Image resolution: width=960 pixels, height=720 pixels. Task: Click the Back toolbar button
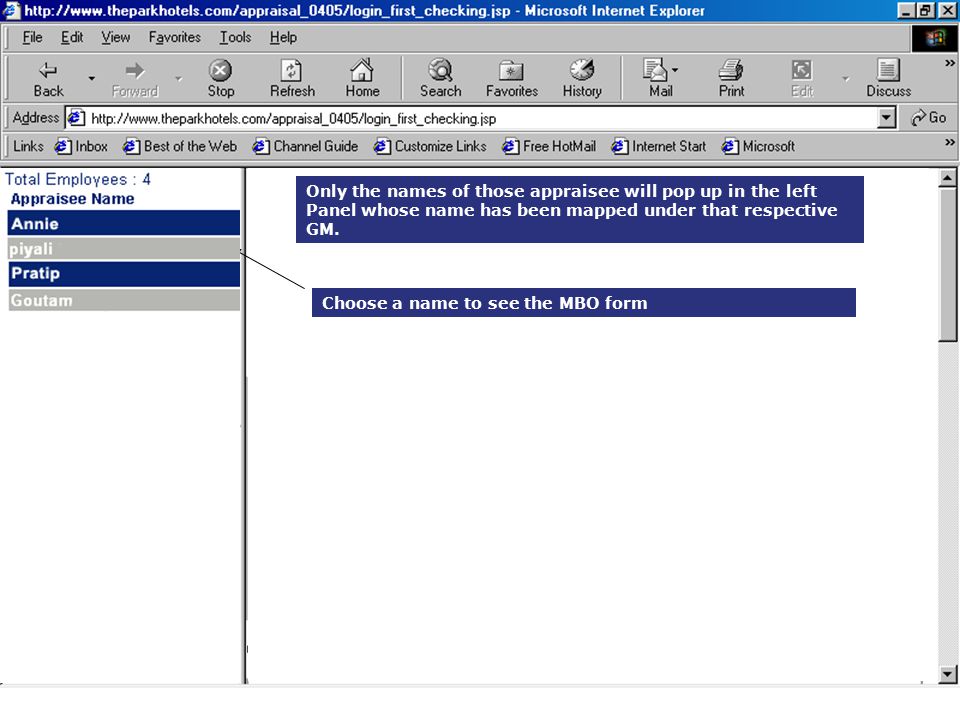click(48, 79)
